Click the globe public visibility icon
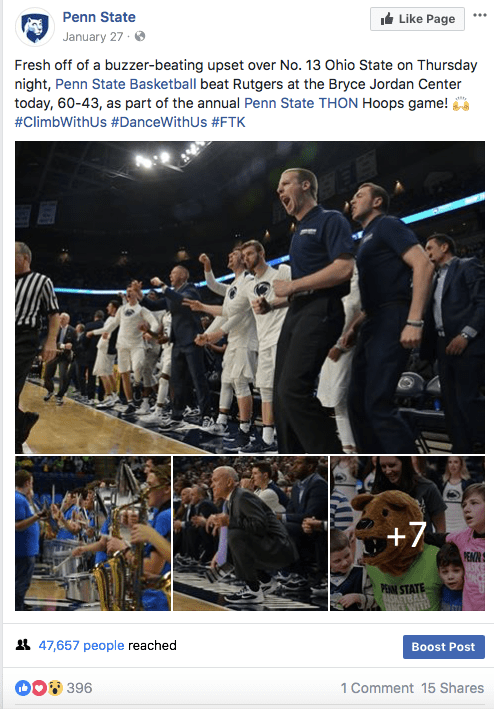Screen dimensions: 494x709 [140, 36]
